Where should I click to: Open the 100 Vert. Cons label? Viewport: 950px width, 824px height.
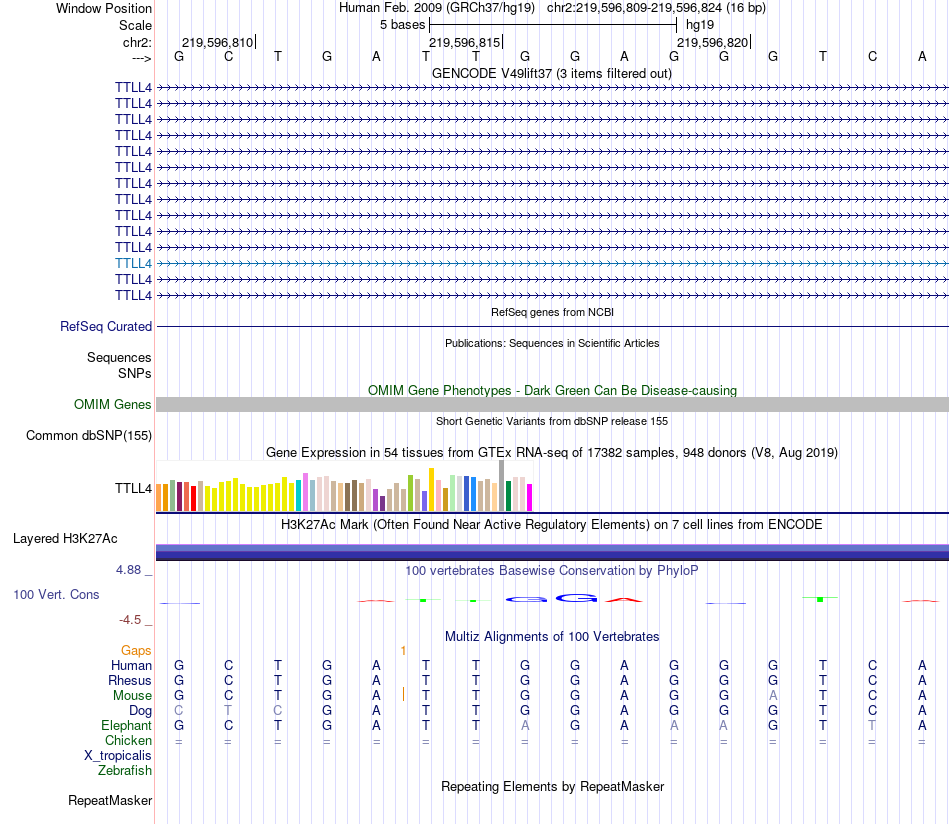(x=56, y=595)
